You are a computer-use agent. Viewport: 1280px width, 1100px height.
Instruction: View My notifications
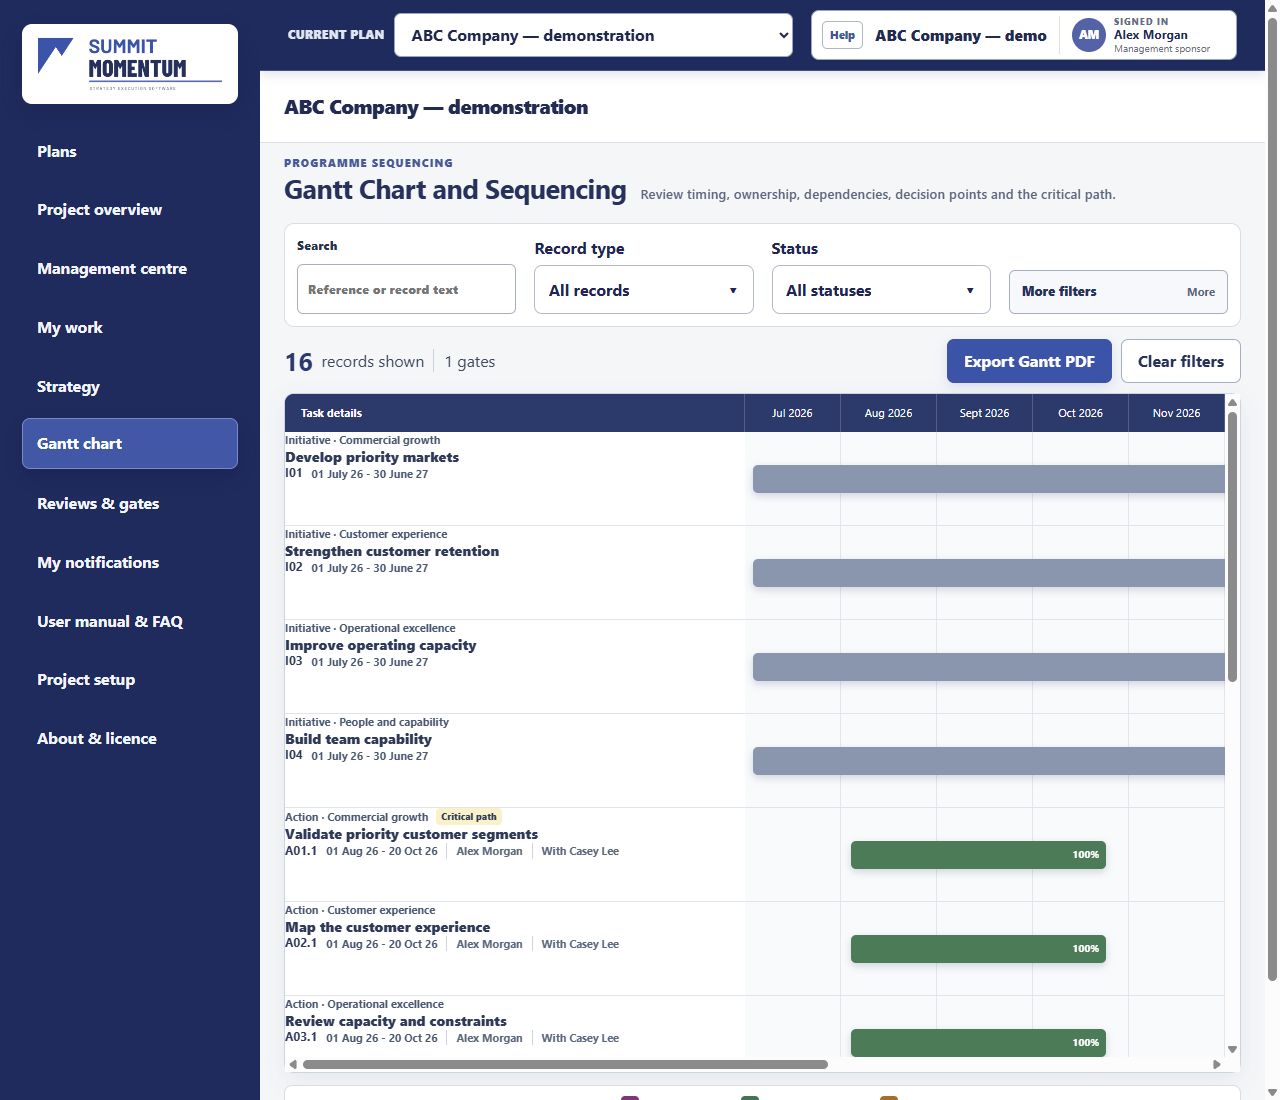(130, 562)
